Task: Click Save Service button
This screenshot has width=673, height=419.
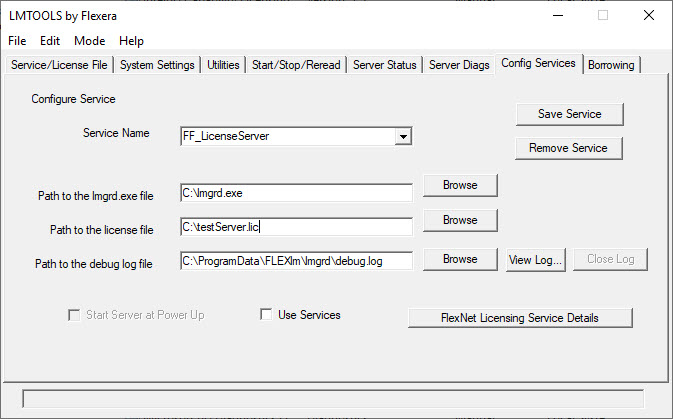Action: click(x=570, y=114)
